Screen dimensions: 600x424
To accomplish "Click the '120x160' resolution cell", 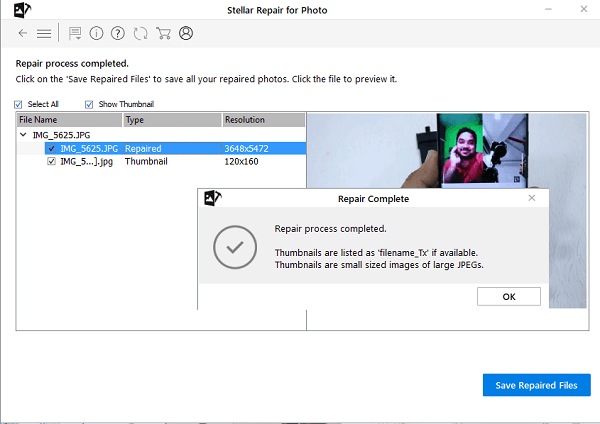I will 241,161.
